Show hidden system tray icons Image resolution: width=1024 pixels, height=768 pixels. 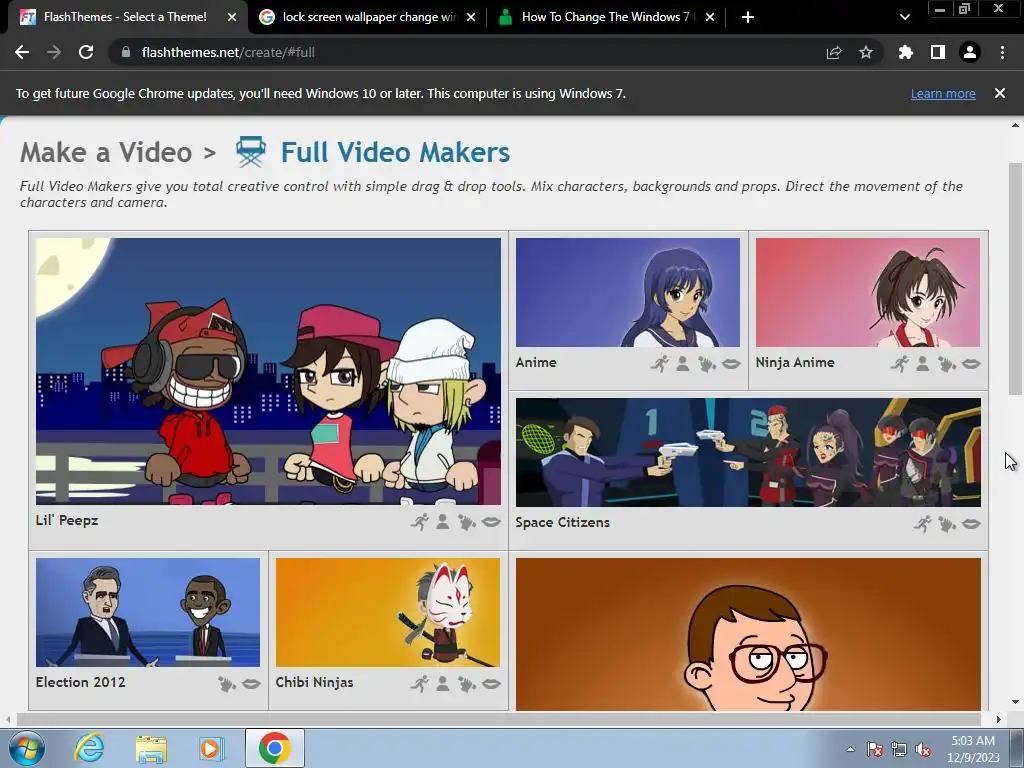coord(850,749)
